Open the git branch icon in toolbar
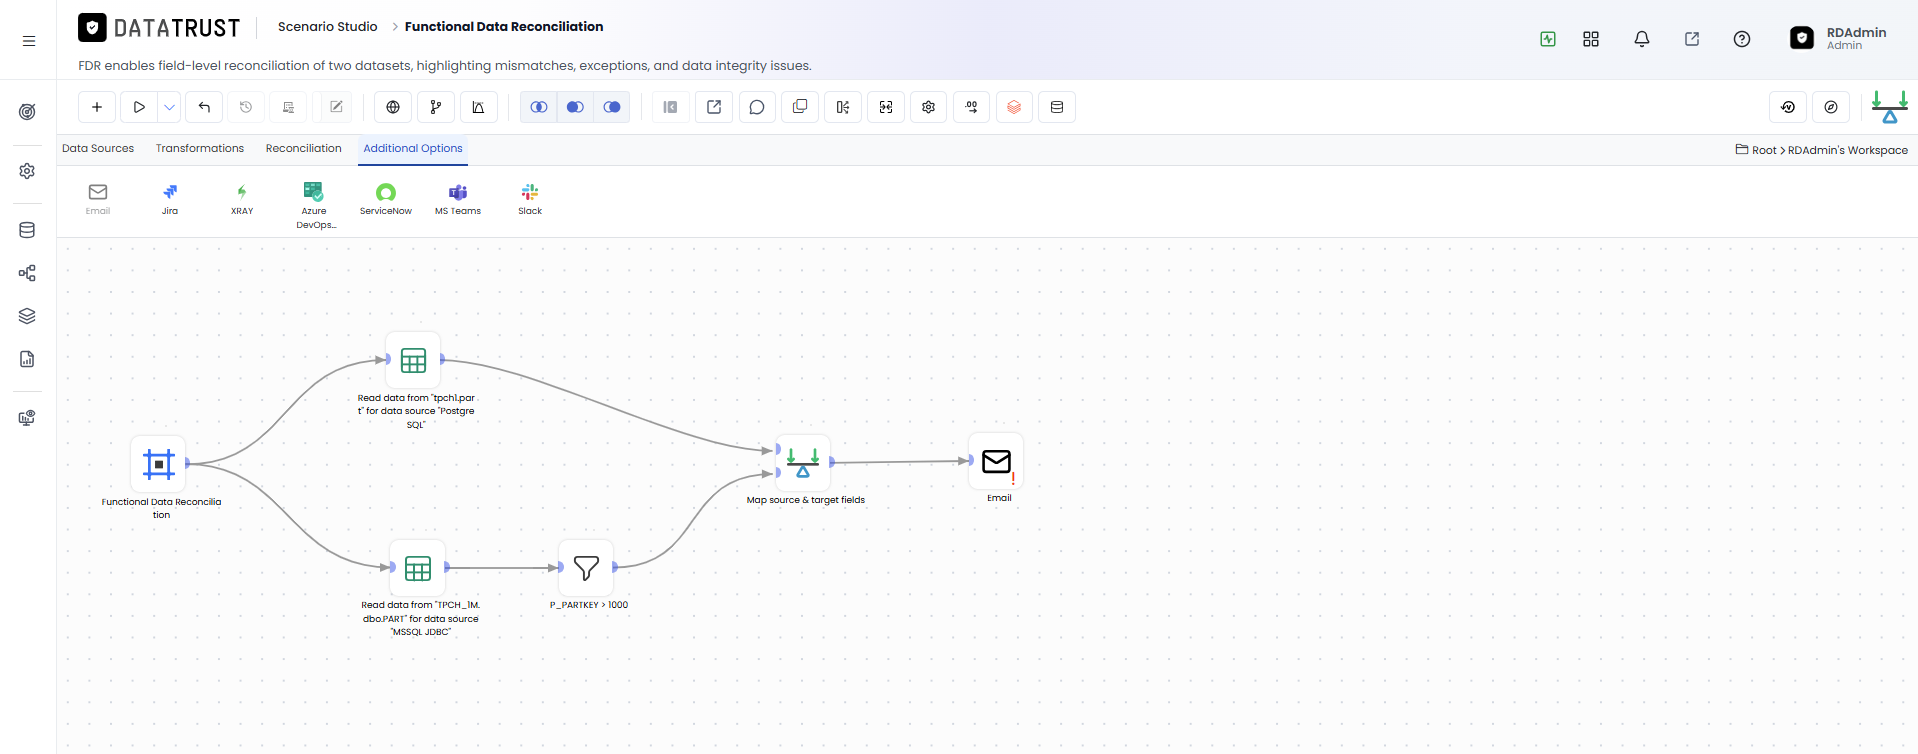The width and height of the screenshot is (1918, 754). click(436, 107)
